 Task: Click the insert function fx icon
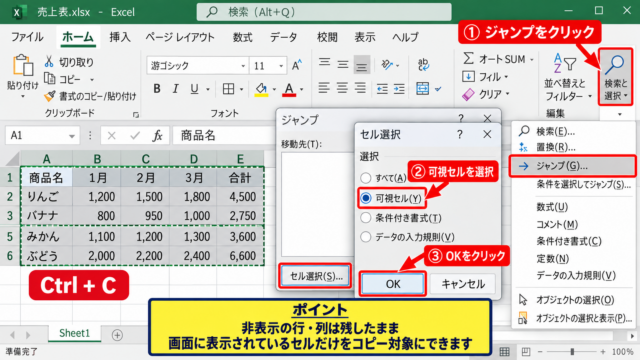click(158, 136)
